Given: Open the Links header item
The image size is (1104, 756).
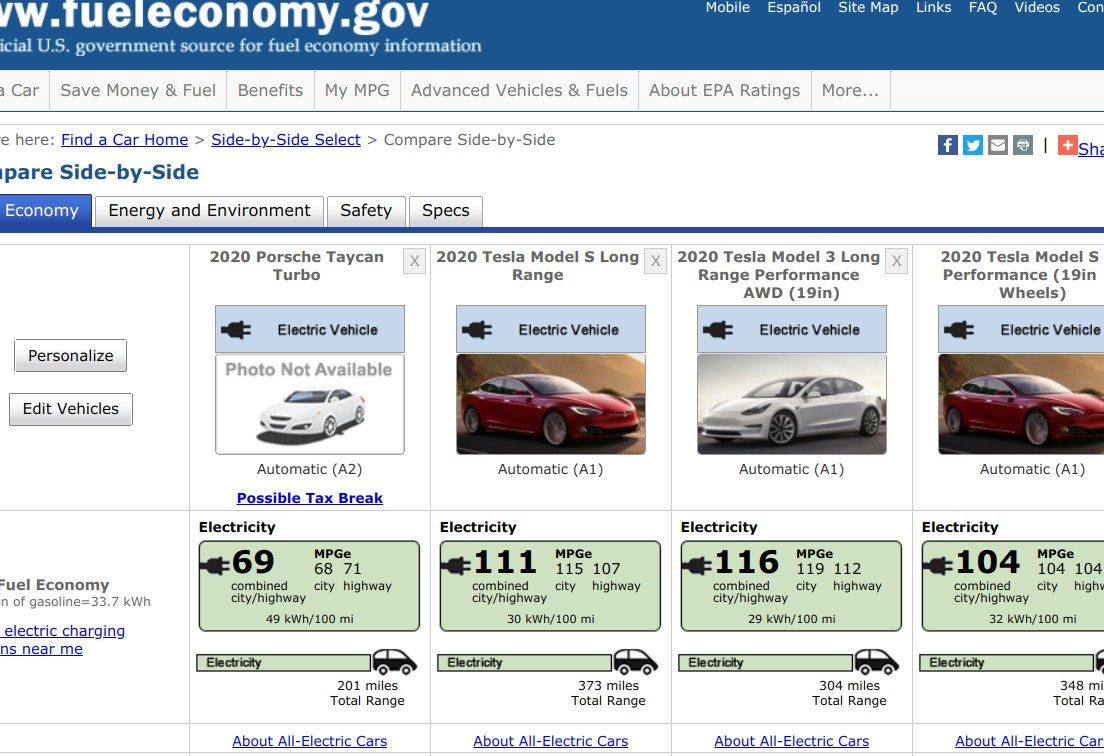Looking at the screenshot, I should tap(934, 8).
